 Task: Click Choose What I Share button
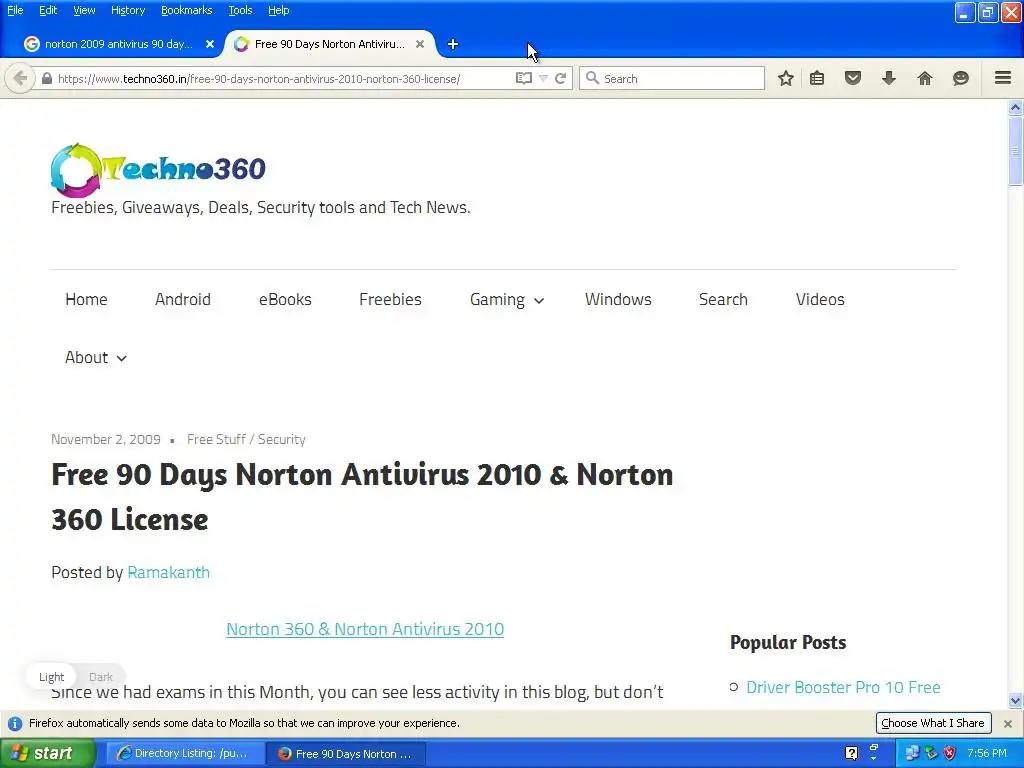933,723
